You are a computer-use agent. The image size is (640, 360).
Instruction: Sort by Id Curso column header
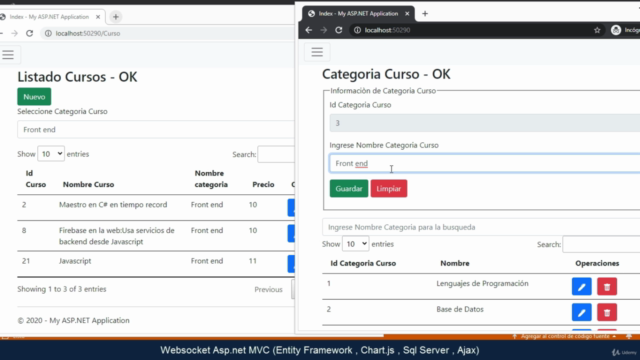tap(36, 179)
